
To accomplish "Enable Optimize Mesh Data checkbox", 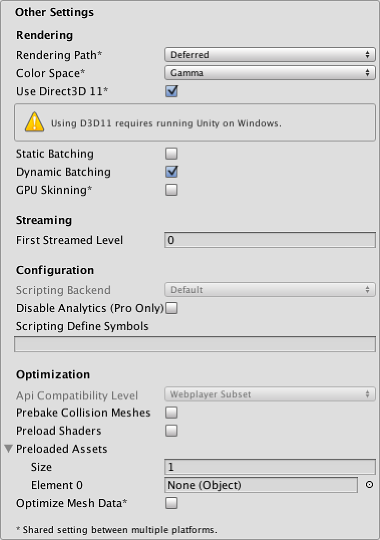I will click(x=171, y=503).
